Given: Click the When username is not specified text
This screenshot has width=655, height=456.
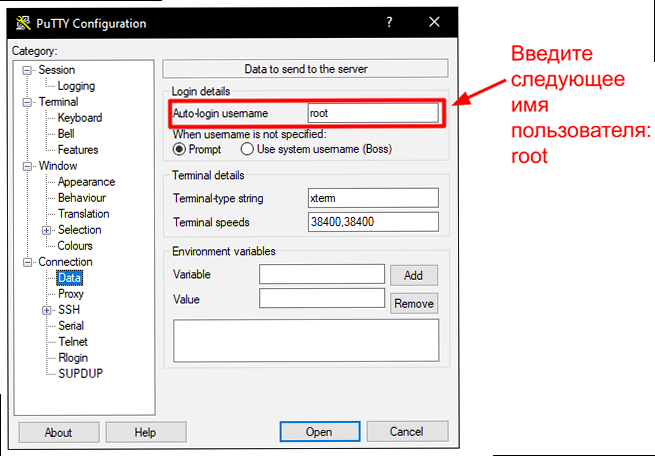Looking at the screenshot, I should (249, 134).
